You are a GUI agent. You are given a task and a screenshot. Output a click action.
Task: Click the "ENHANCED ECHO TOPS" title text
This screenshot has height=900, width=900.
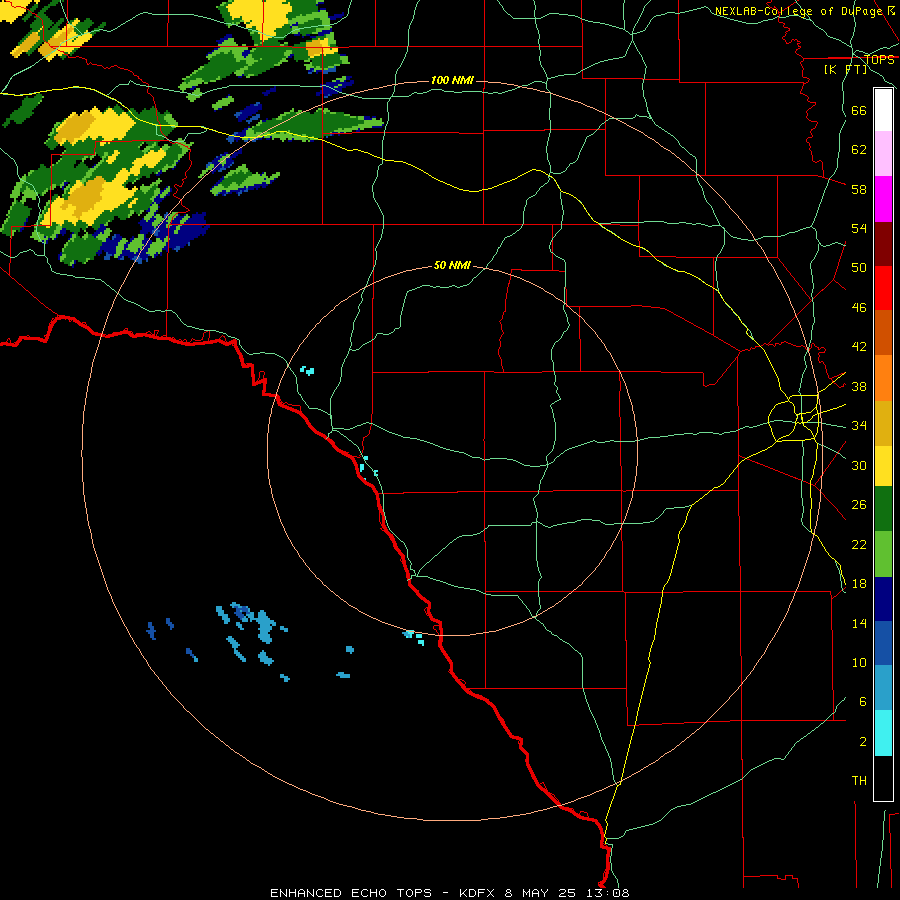tap(351, 893)
